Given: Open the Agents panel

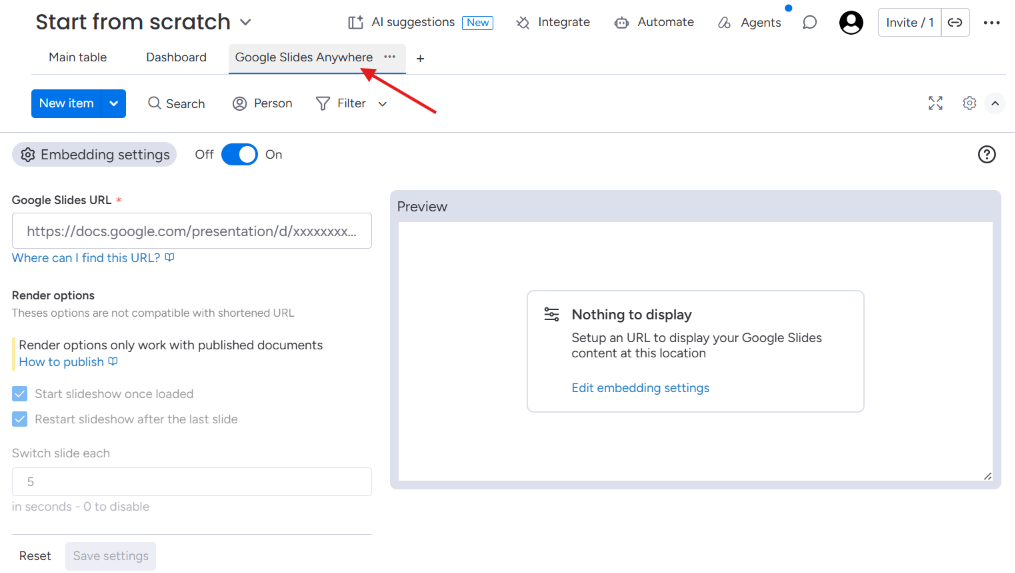Looking at the screenshot, I should 750,23.
